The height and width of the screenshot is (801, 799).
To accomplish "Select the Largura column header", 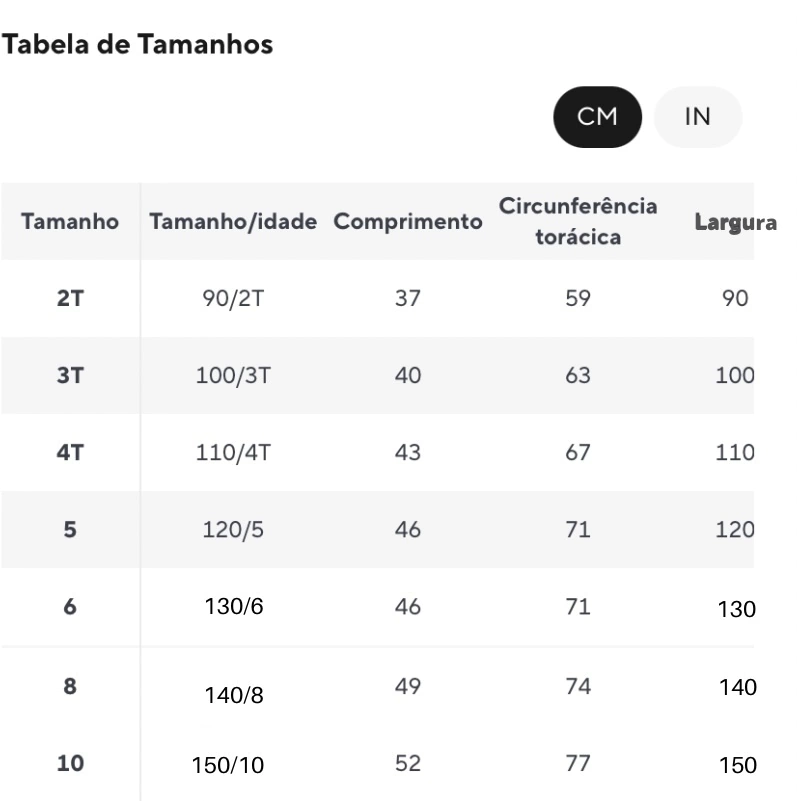I will [736, 223].
